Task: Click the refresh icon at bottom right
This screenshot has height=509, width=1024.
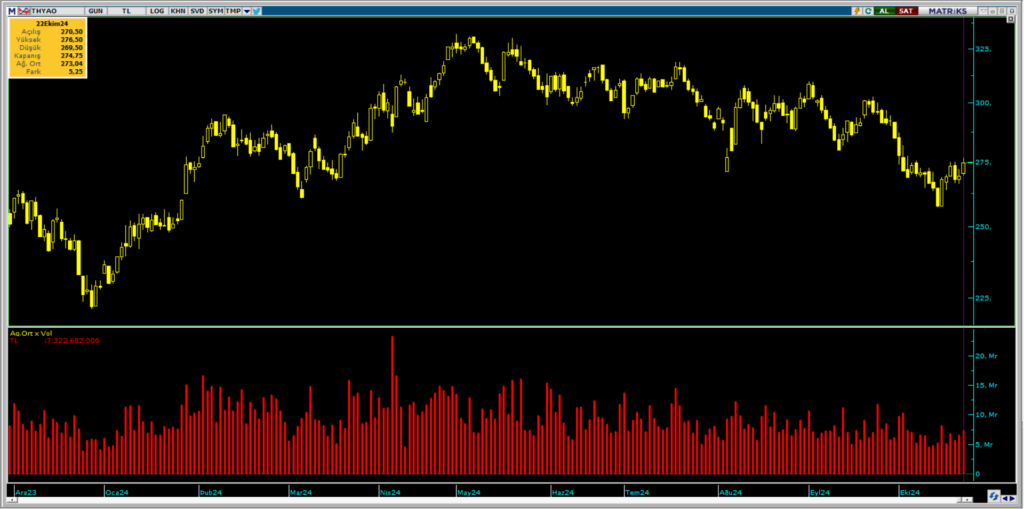Action: pos(994,494)
